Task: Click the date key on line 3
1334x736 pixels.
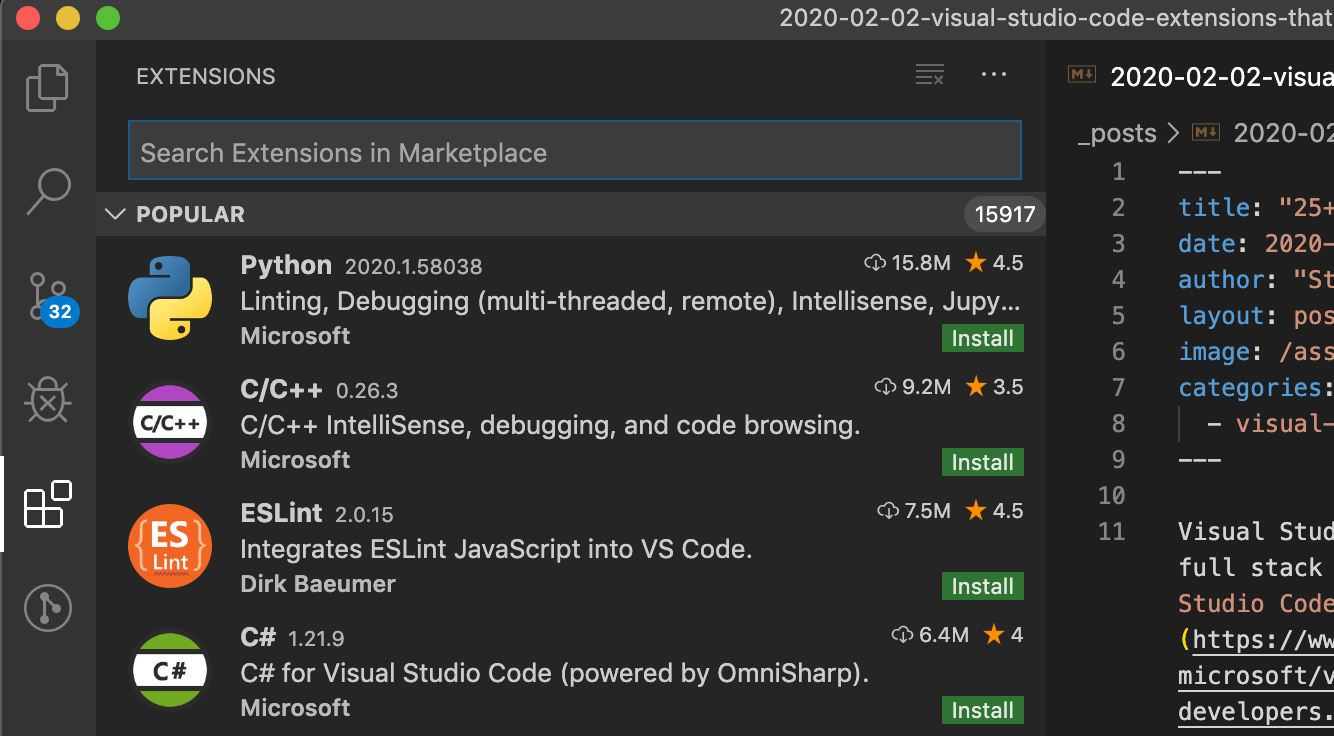Action: tap(1207, 243)
